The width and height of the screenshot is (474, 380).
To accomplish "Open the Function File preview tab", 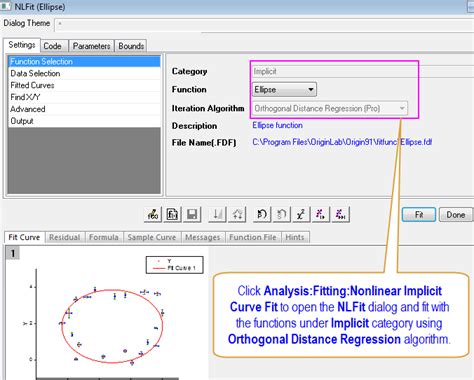I will point(253,237).
